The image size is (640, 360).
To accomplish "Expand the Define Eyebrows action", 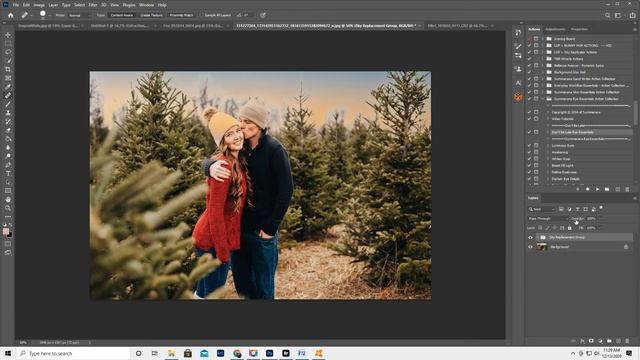I will click(548, 172).
